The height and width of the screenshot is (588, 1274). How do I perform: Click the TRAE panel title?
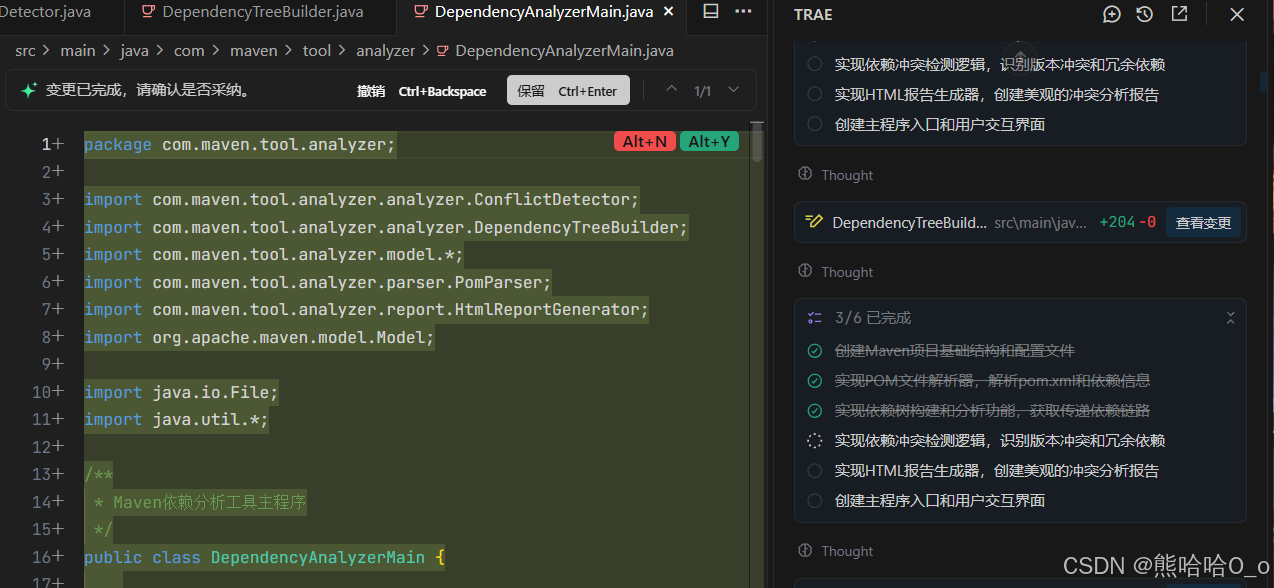813,14
